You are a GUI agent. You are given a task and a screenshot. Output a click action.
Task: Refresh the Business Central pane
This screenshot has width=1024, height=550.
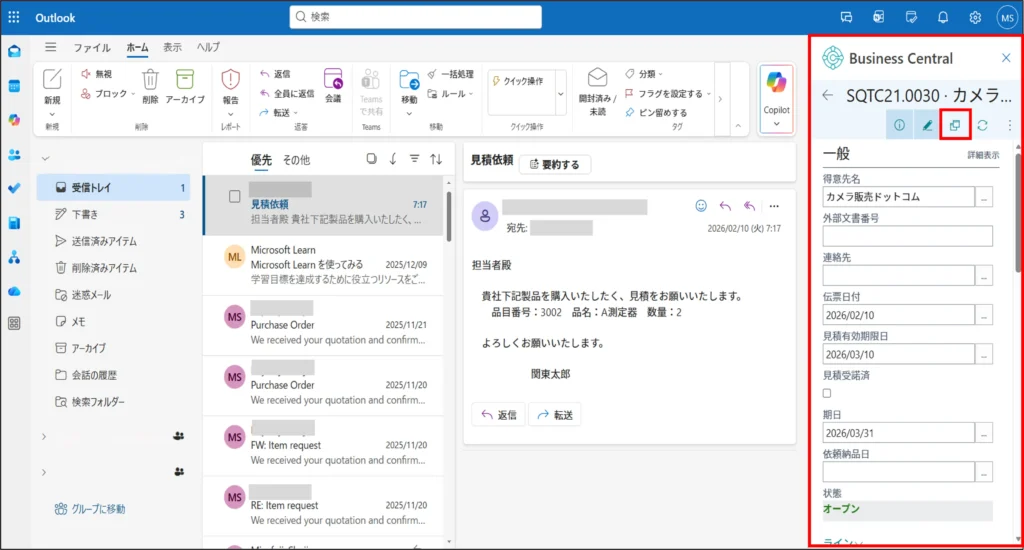(x=983, y=125)
